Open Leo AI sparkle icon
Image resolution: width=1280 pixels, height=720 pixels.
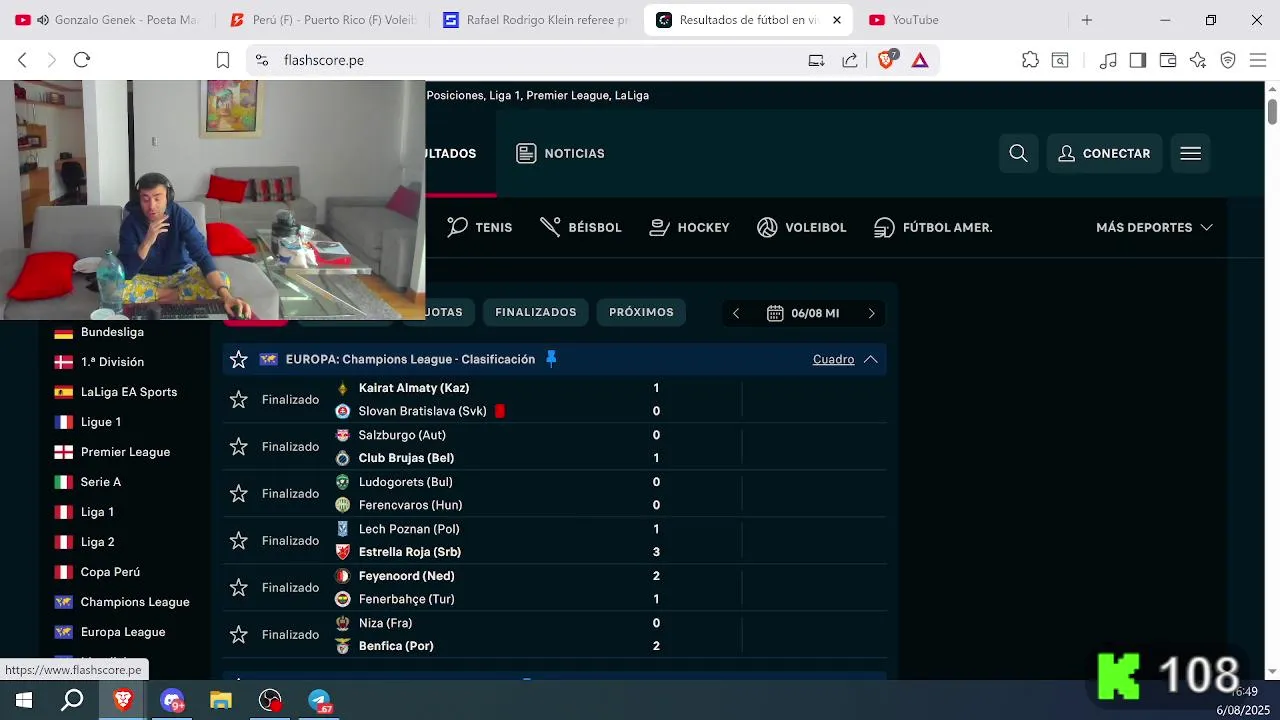(x=1198, y=60)
